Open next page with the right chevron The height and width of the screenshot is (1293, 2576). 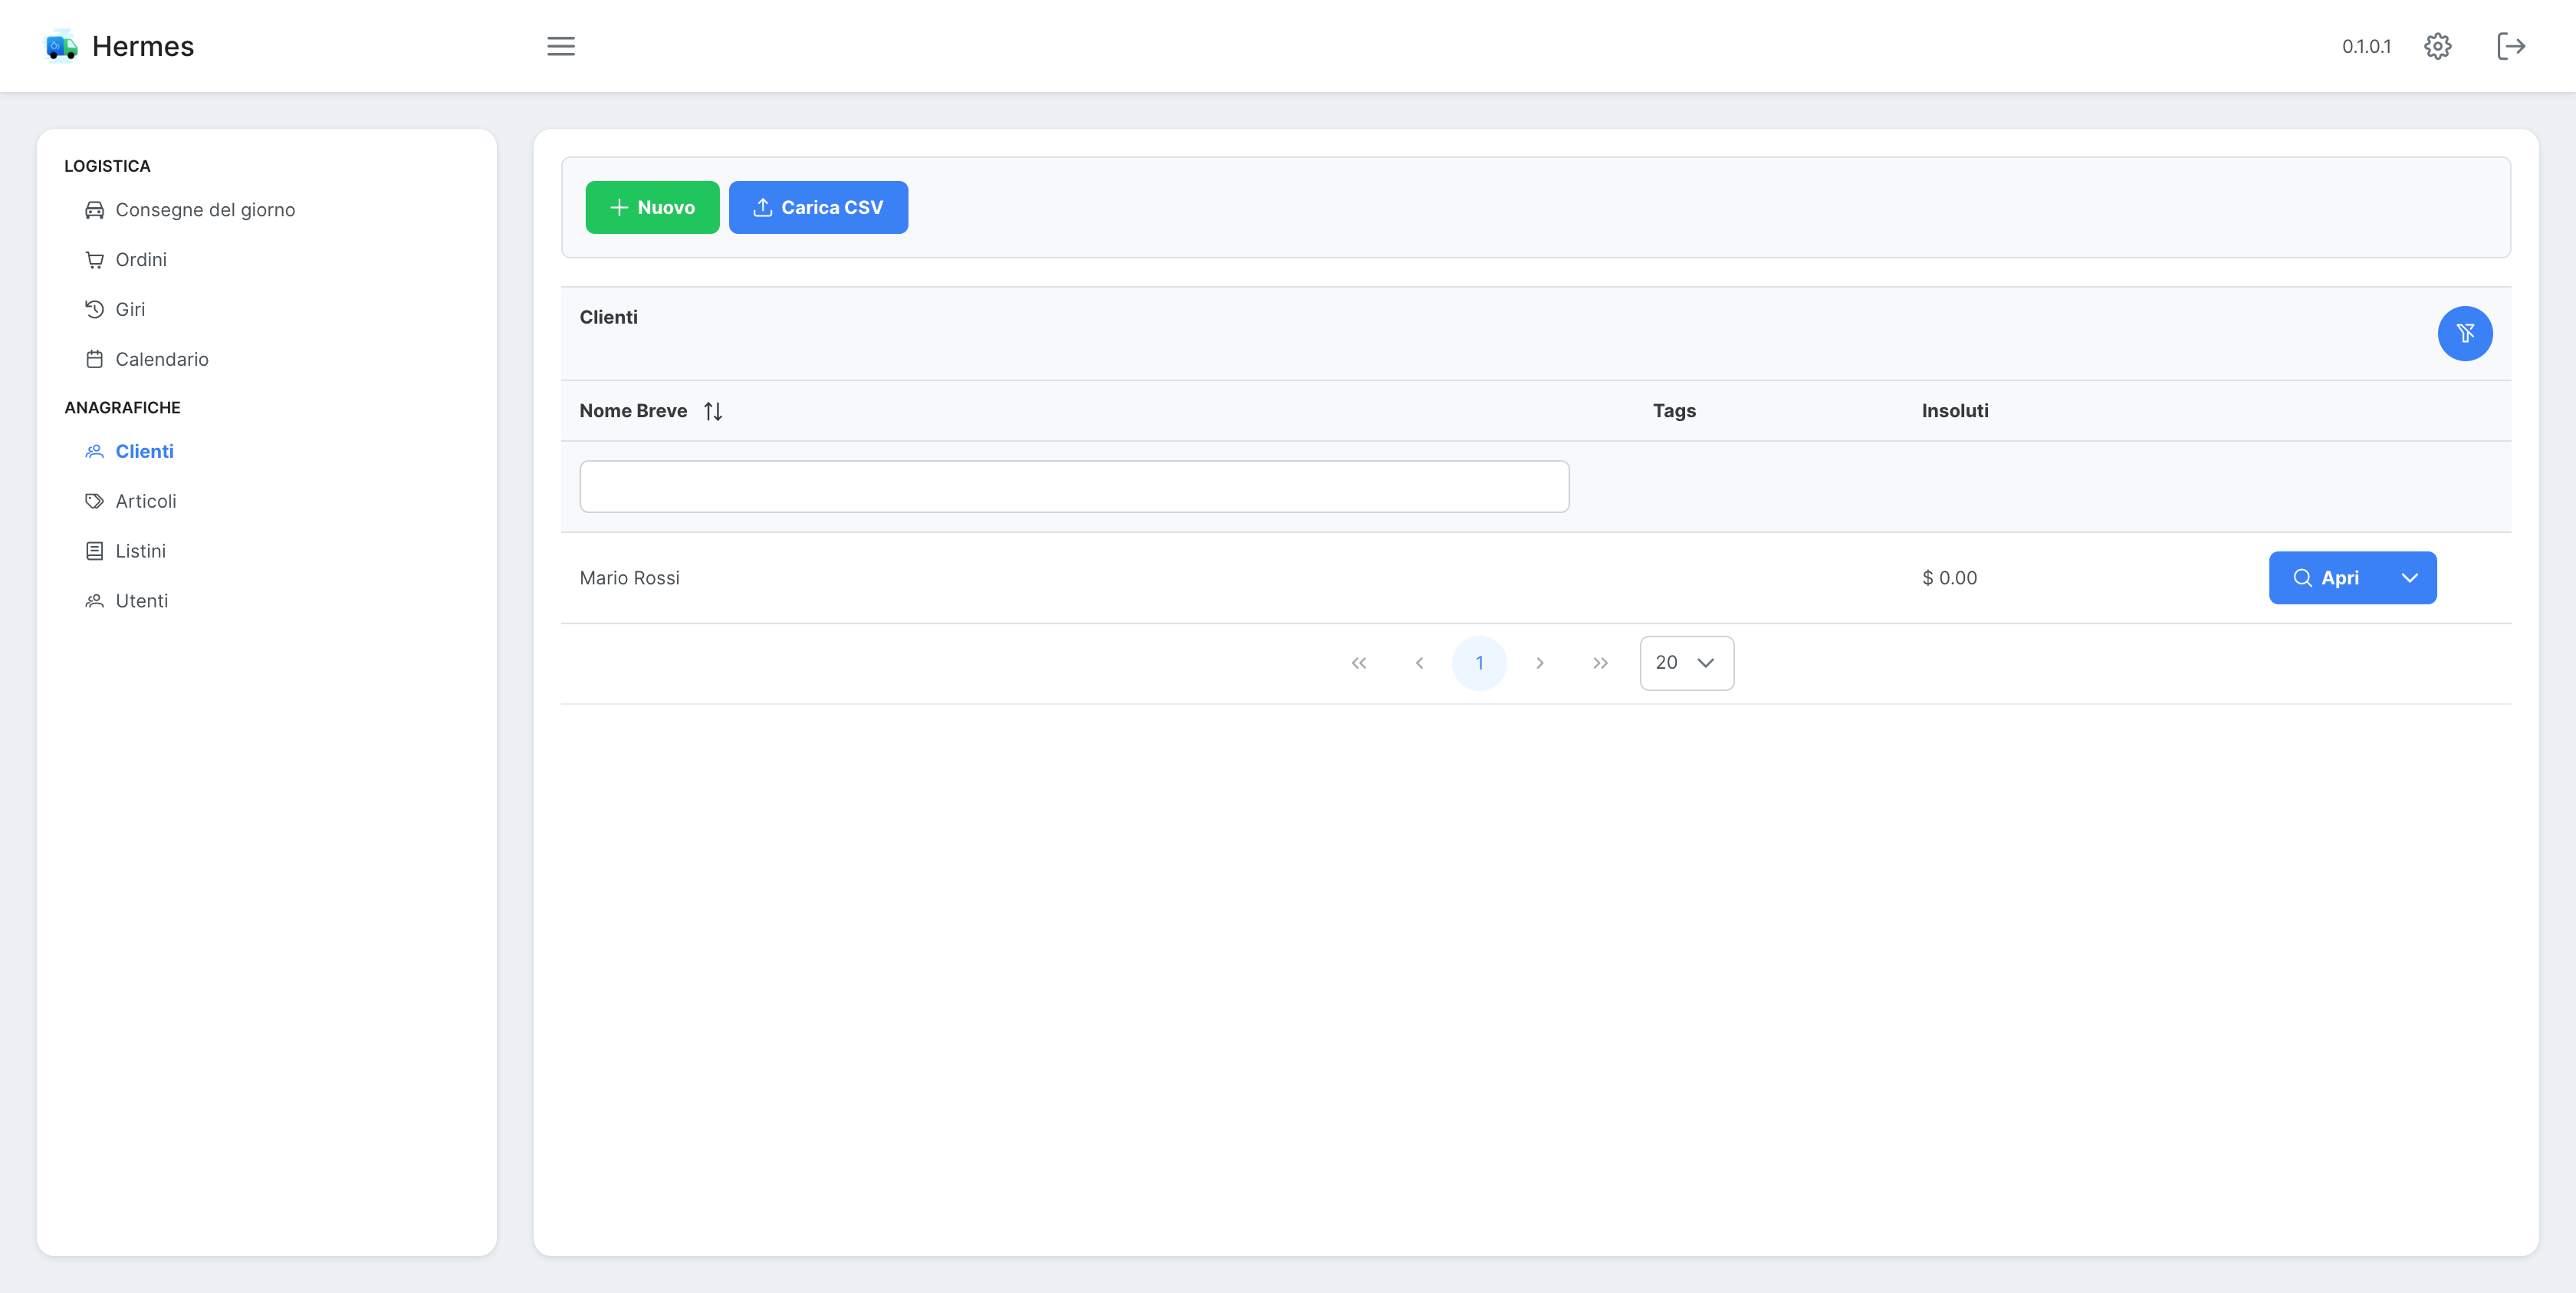1540,662
